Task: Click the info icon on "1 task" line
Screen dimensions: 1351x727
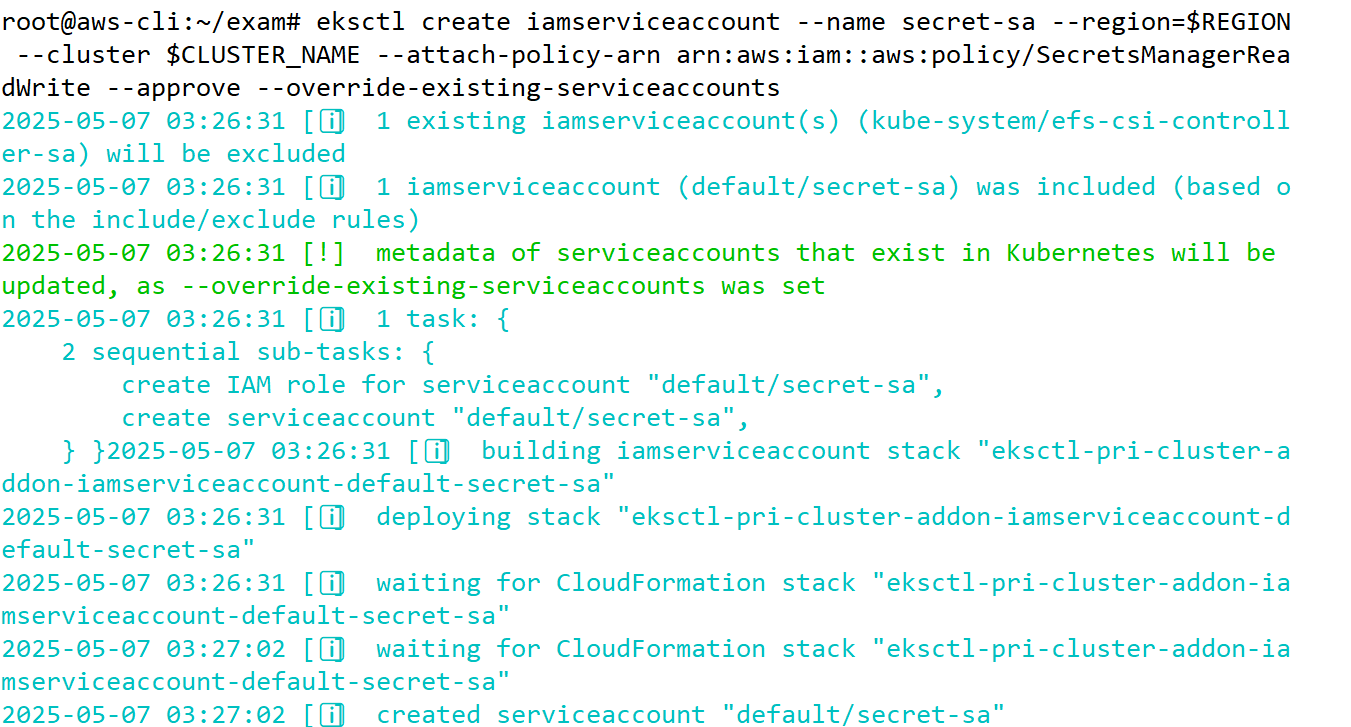Action: pos(331,320)
